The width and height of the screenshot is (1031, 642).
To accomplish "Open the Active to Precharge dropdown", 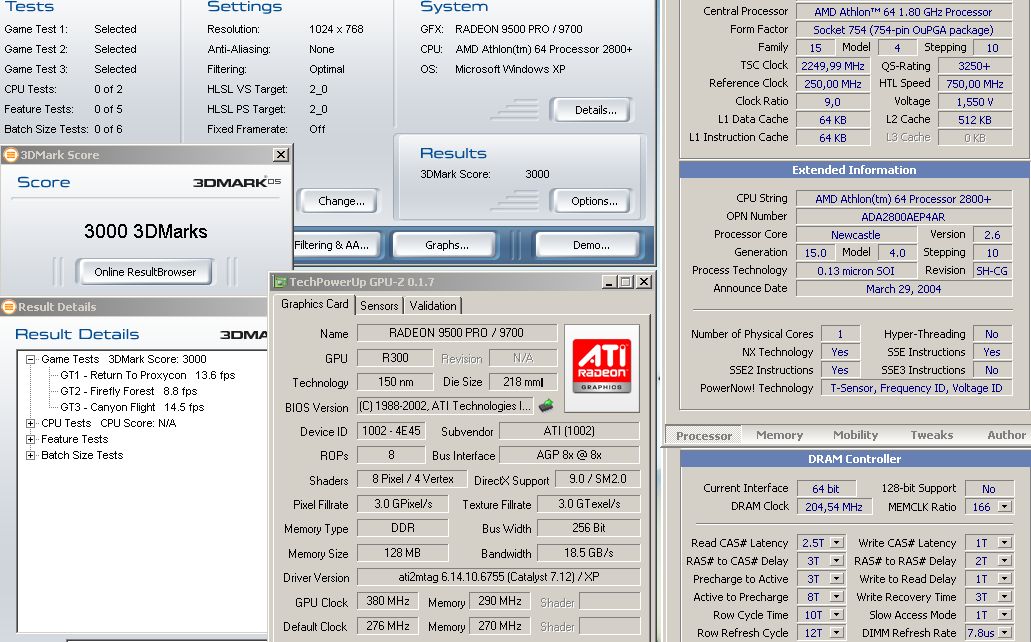I will point(836,597).
